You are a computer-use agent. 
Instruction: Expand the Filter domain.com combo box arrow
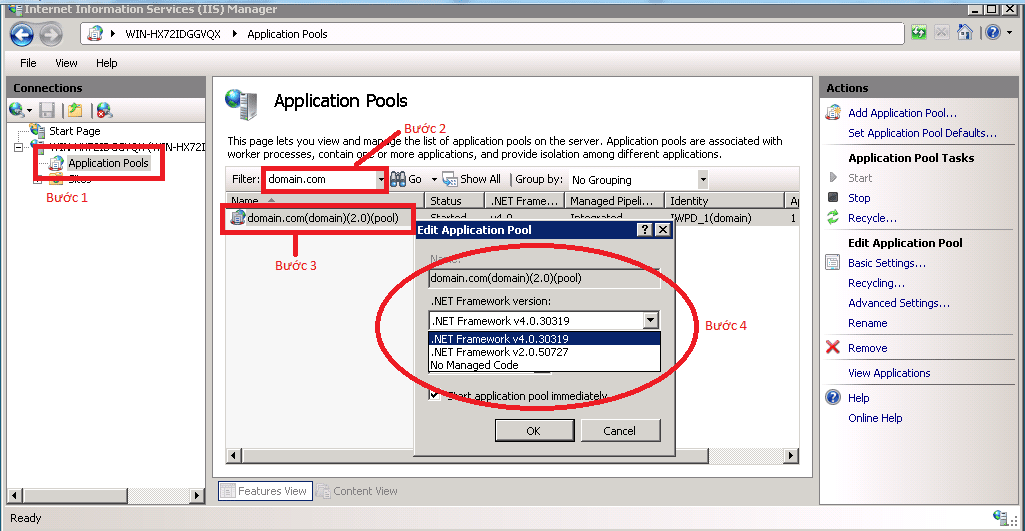click(x=381, y=180)
